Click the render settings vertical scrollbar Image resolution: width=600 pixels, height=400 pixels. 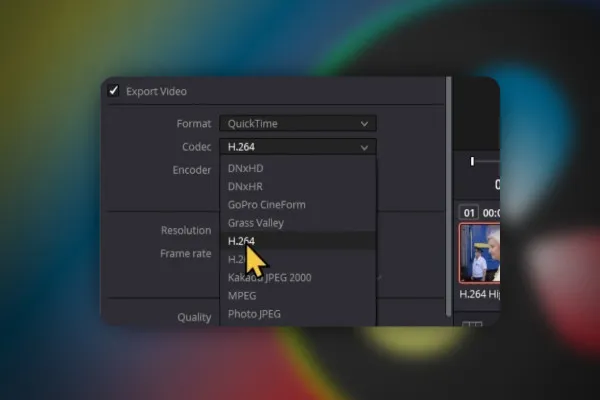coord(449,197)
